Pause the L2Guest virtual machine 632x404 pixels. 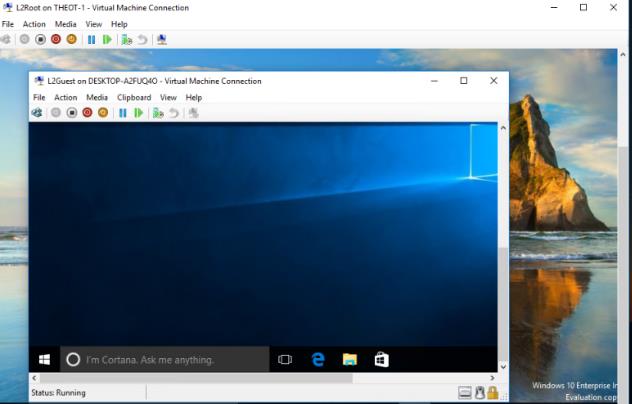click(x=123, y=113)
